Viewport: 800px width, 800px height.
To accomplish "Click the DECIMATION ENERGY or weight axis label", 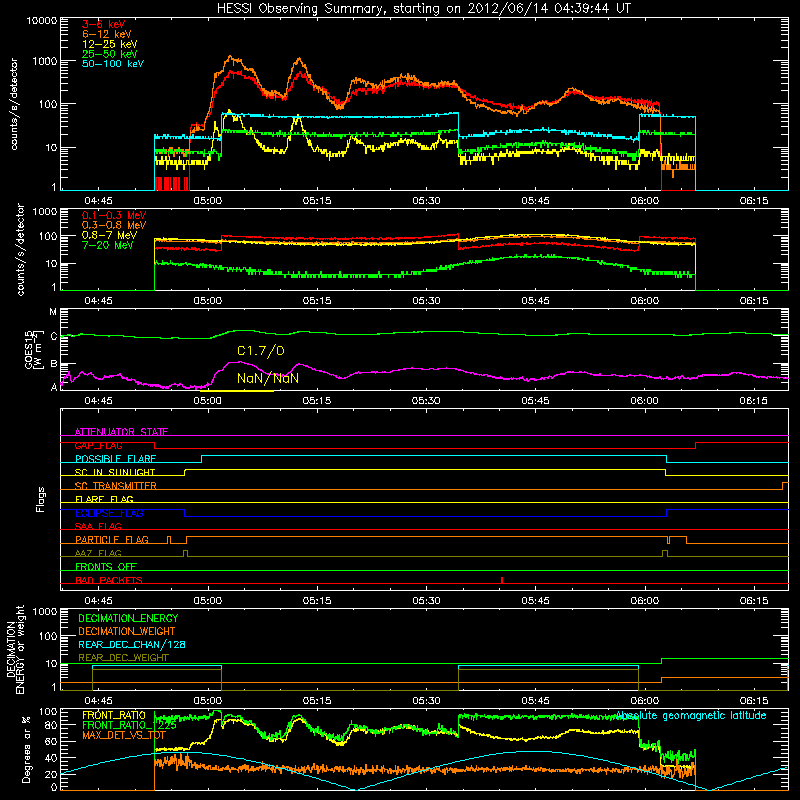I will click(x=15, y=649).
